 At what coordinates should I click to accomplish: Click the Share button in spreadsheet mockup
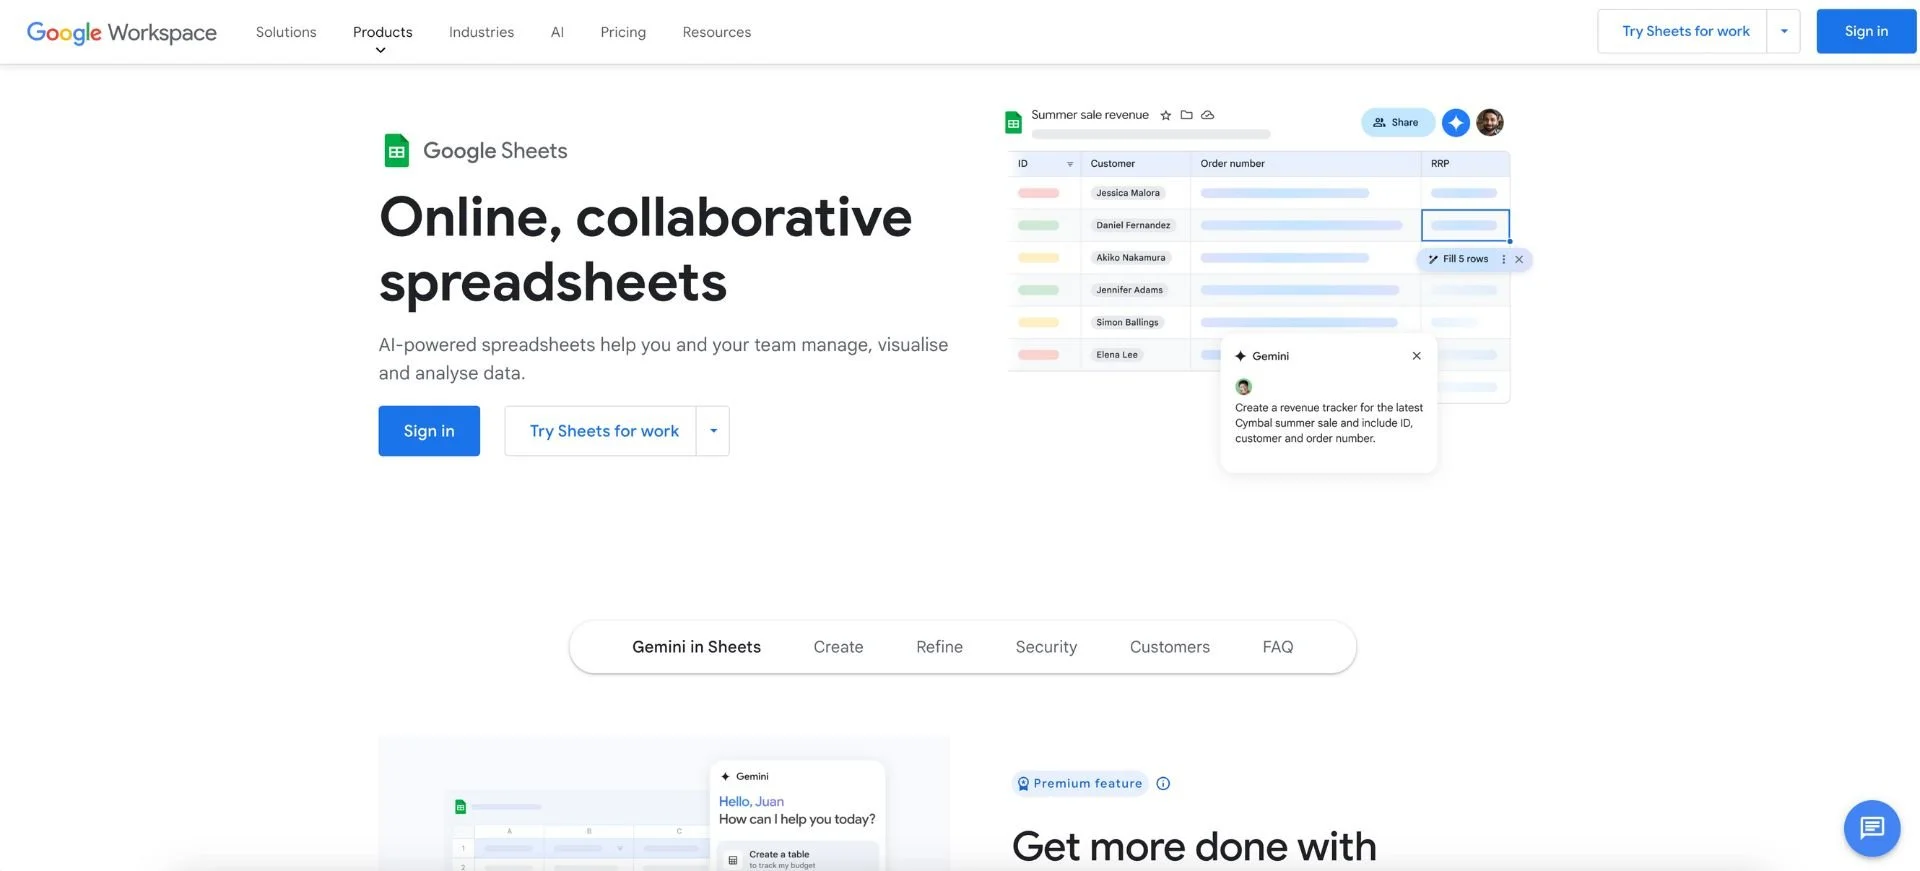(1397, 122)
